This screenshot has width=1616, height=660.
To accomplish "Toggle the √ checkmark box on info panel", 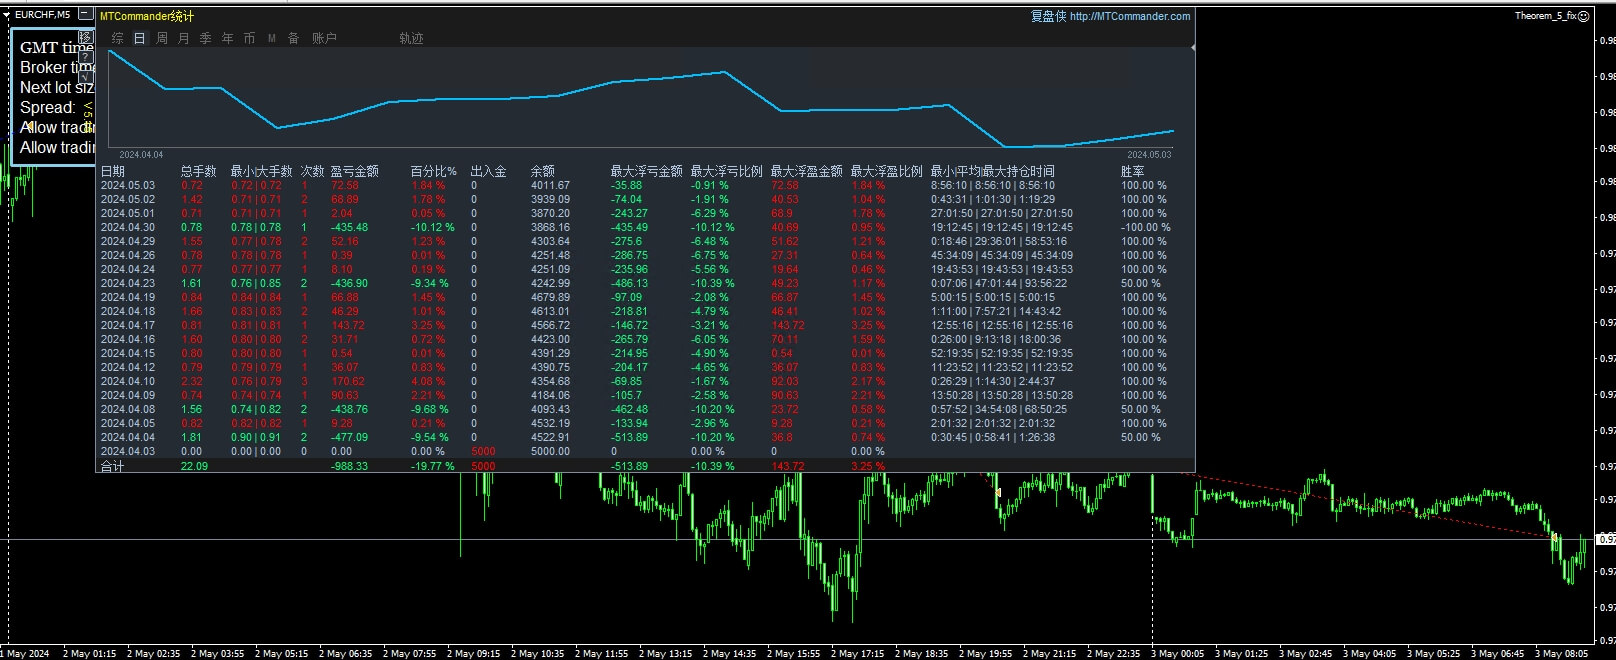I will [85, 76].
